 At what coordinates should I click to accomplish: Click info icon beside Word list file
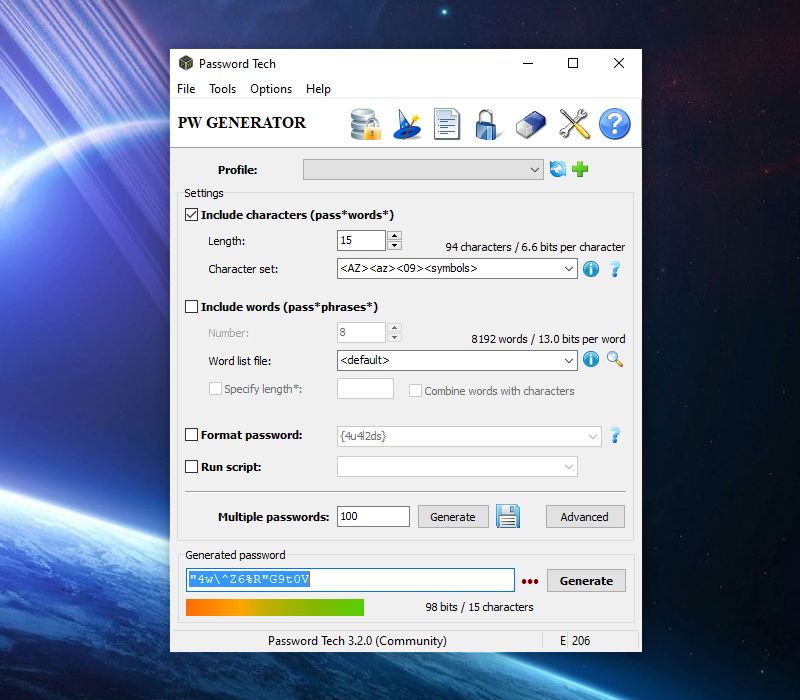(x=591, y=360)
